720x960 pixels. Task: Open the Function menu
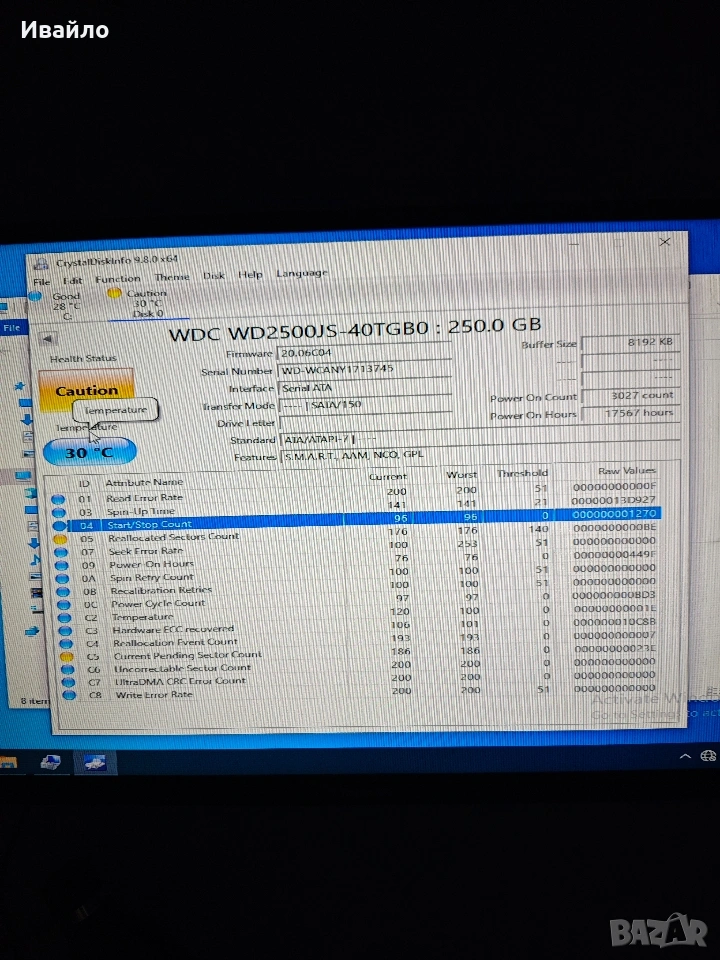[x=117, y=279]
